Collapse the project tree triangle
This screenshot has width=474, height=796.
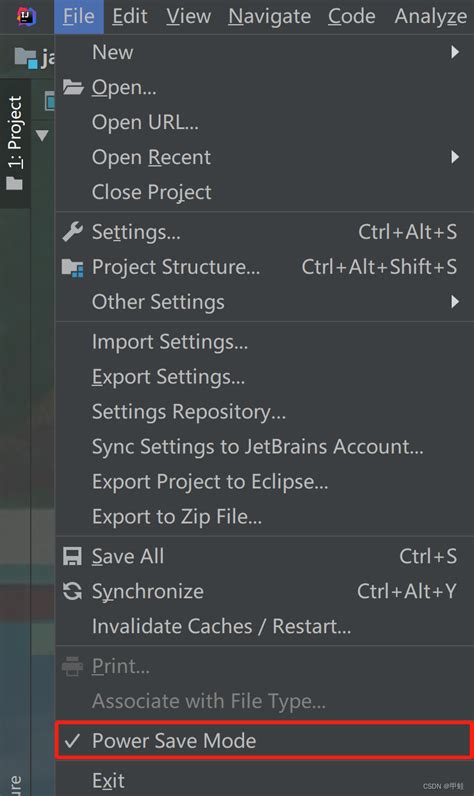click(x=43, y=136)
